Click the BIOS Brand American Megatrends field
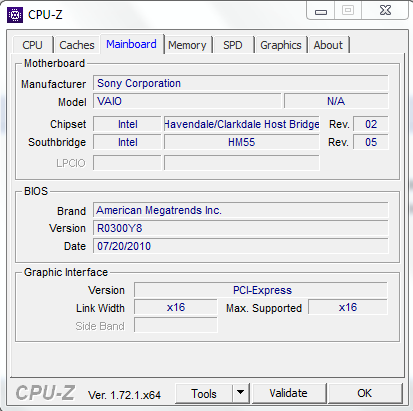This screenshot has height=411, width=413. [241, 210]
